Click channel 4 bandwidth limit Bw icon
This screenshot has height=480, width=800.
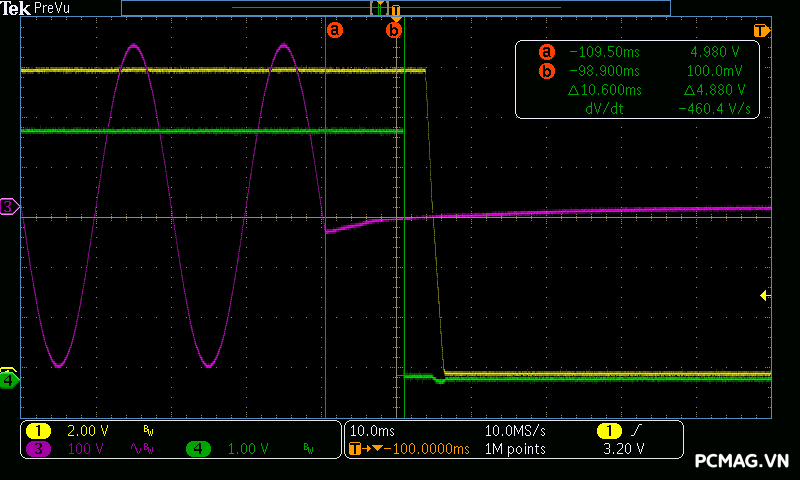[308, 449]
